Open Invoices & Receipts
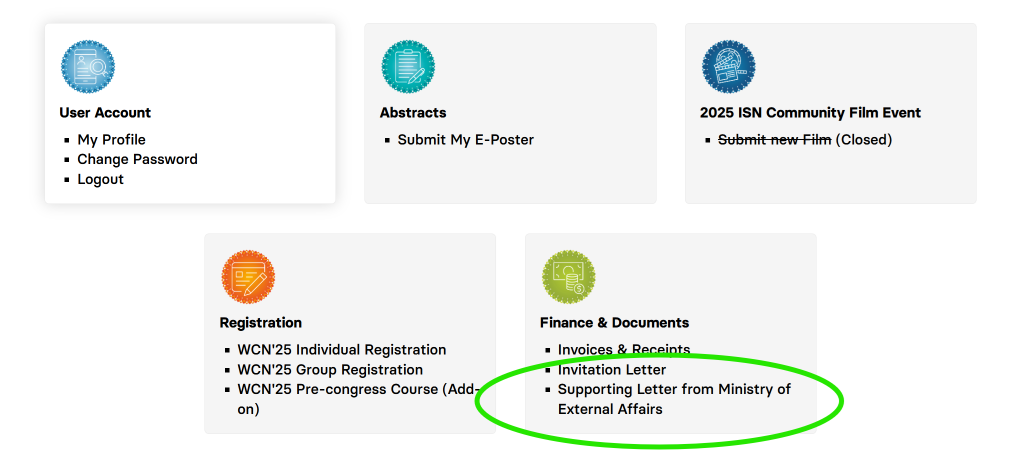This screenshot has height=454, width=1024. pos(623,350)
